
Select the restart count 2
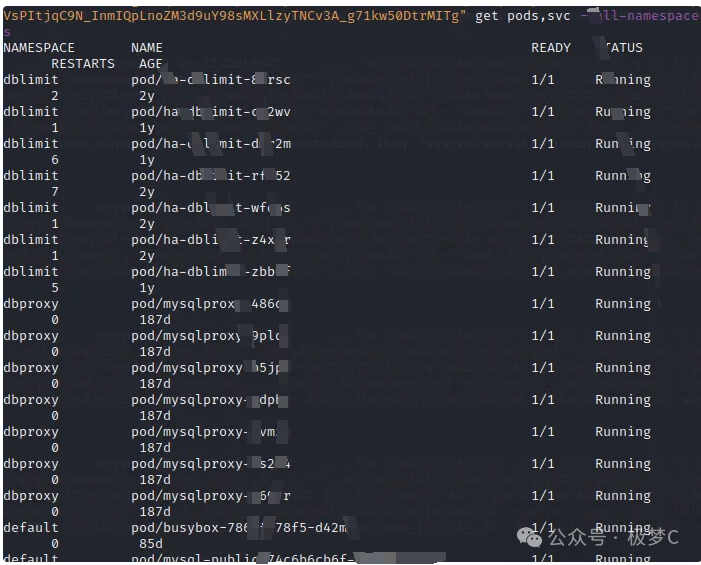pyautogui.click(x=55, y=96)
